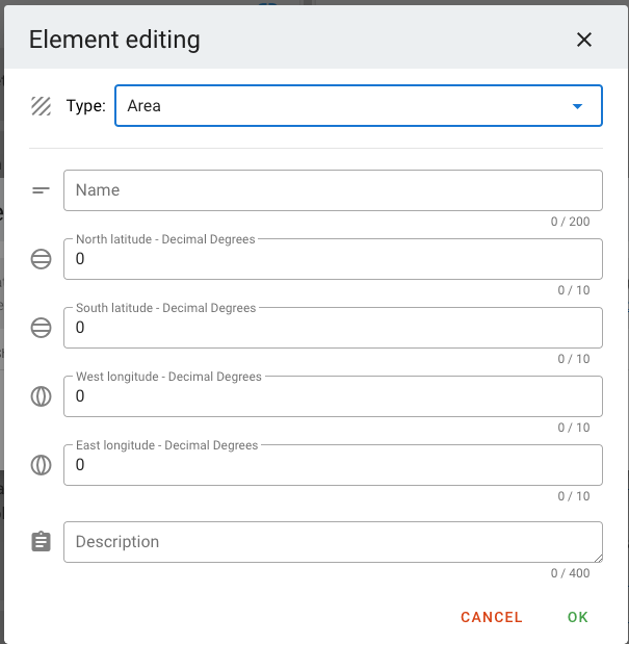
Task: Select the West longitude Decimal Degrees field
Action: [333, 397]
